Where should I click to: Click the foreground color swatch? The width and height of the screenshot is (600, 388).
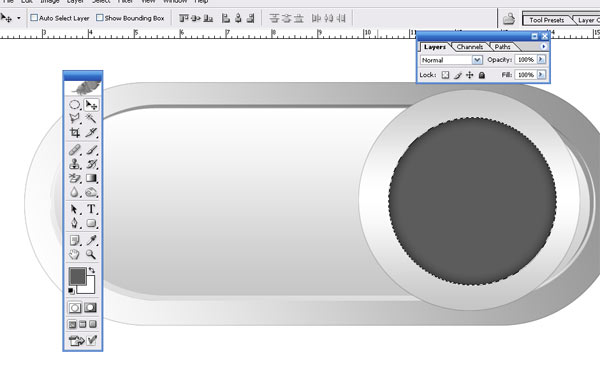click(77, 276)
